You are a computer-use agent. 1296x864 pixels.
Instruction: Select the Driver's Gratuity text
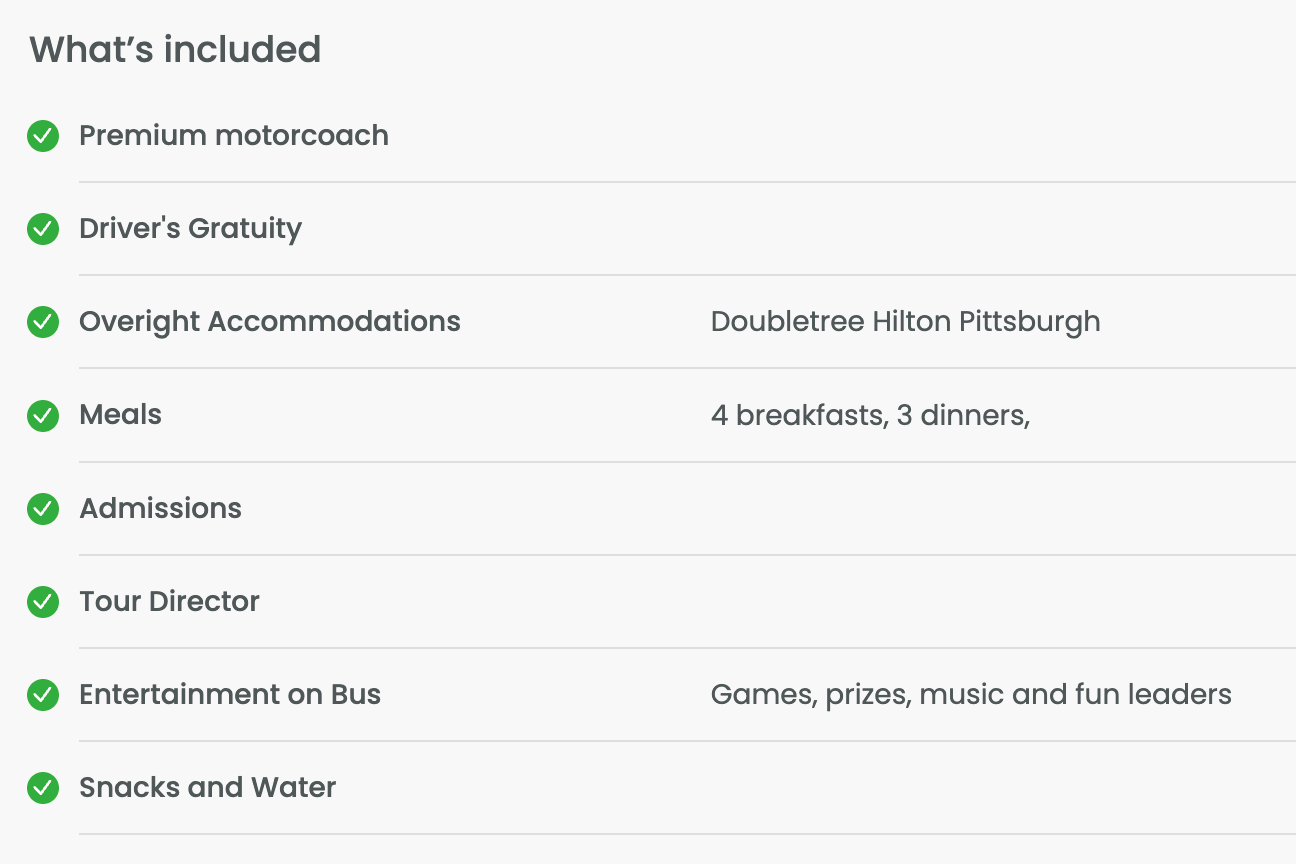click(190, 228)
